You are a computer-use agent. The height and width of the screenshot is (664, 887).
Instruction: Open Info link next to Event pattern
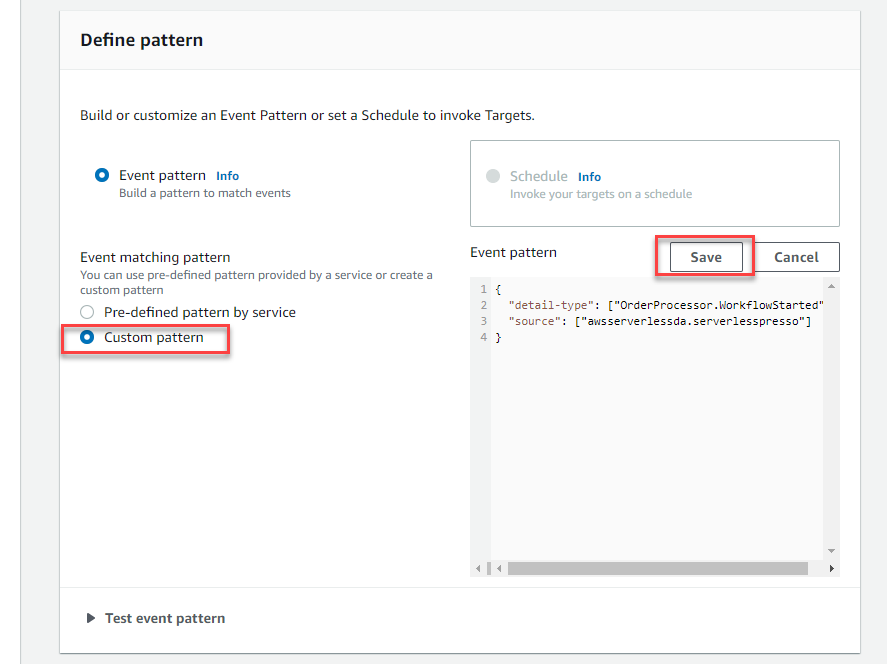(x=227, y=176)
